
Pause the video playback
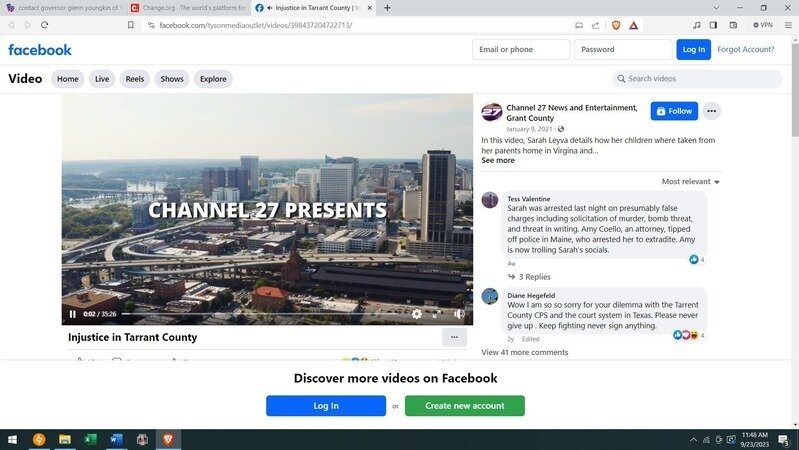pos(73,314)
